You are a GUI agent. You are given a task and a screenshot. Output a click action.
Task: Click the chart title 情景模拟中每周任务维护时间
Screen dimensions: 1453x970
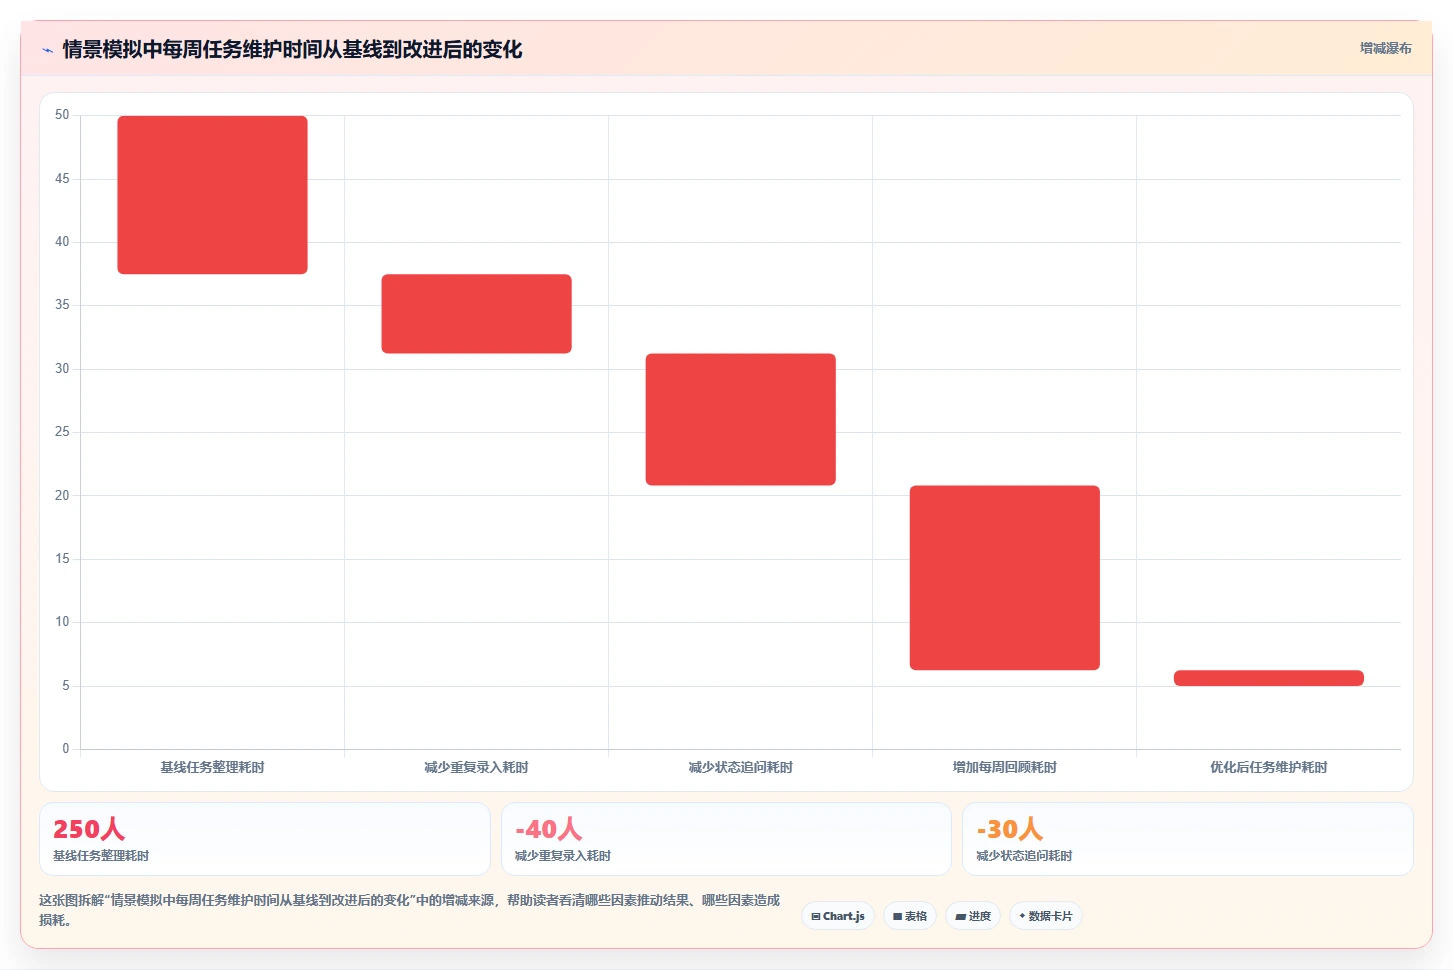(292, 50)
